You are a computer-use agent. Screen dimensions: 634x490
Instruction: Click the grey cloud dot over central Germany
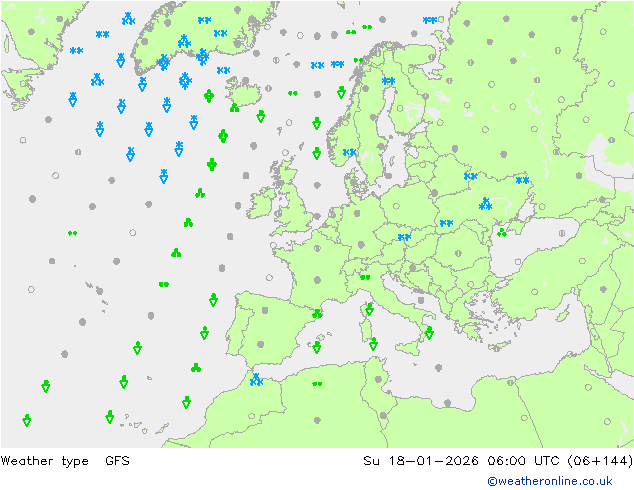tap(361, 245)
